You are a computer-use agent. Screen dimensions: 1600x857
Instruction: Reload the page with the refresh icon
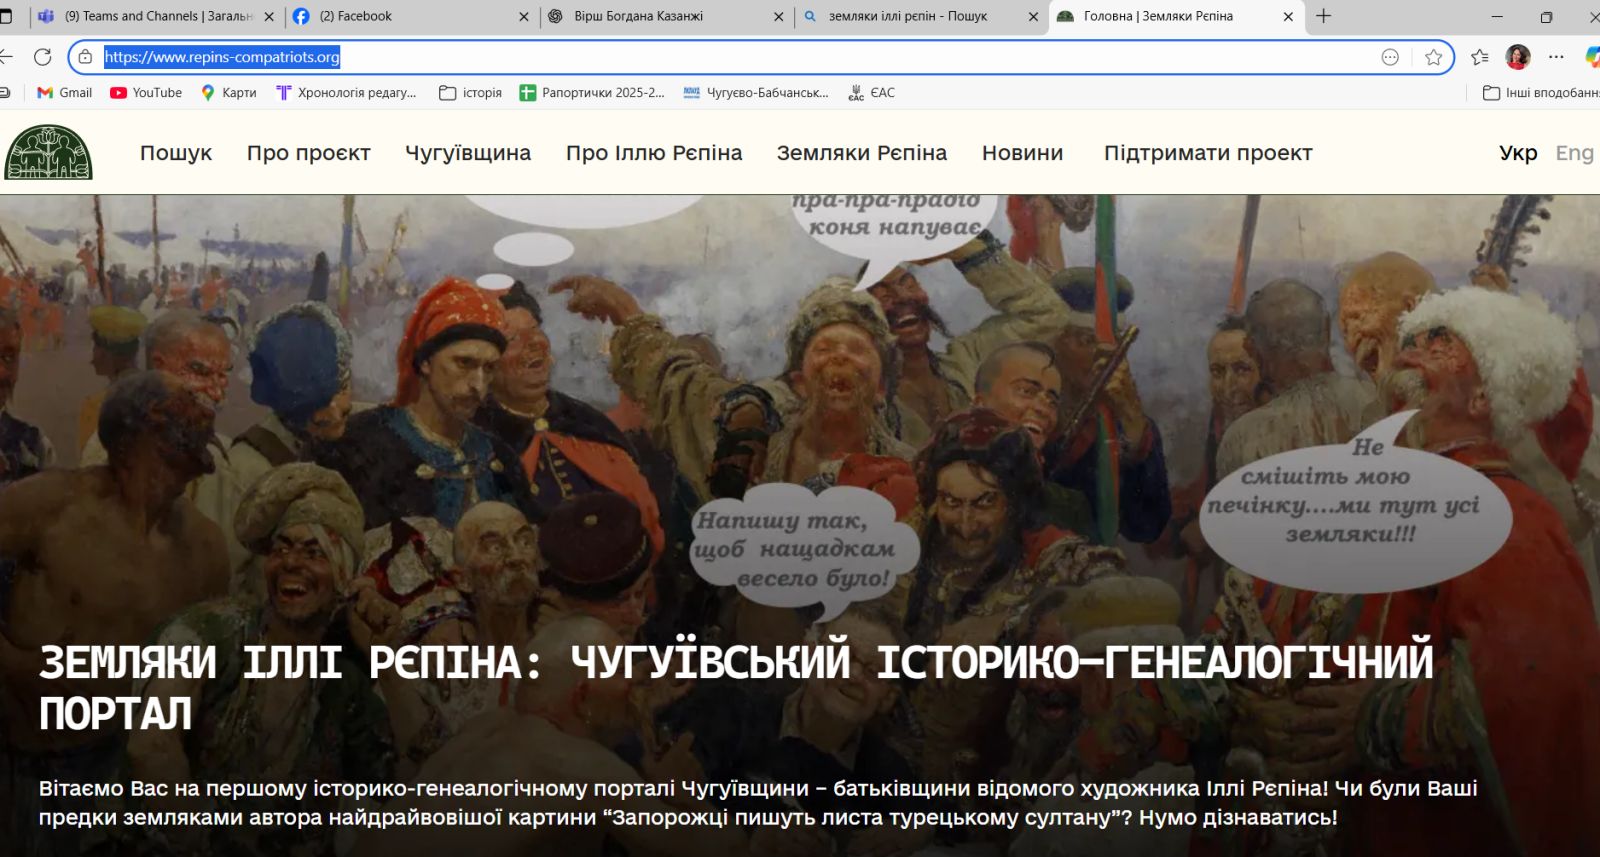point(42,57)
